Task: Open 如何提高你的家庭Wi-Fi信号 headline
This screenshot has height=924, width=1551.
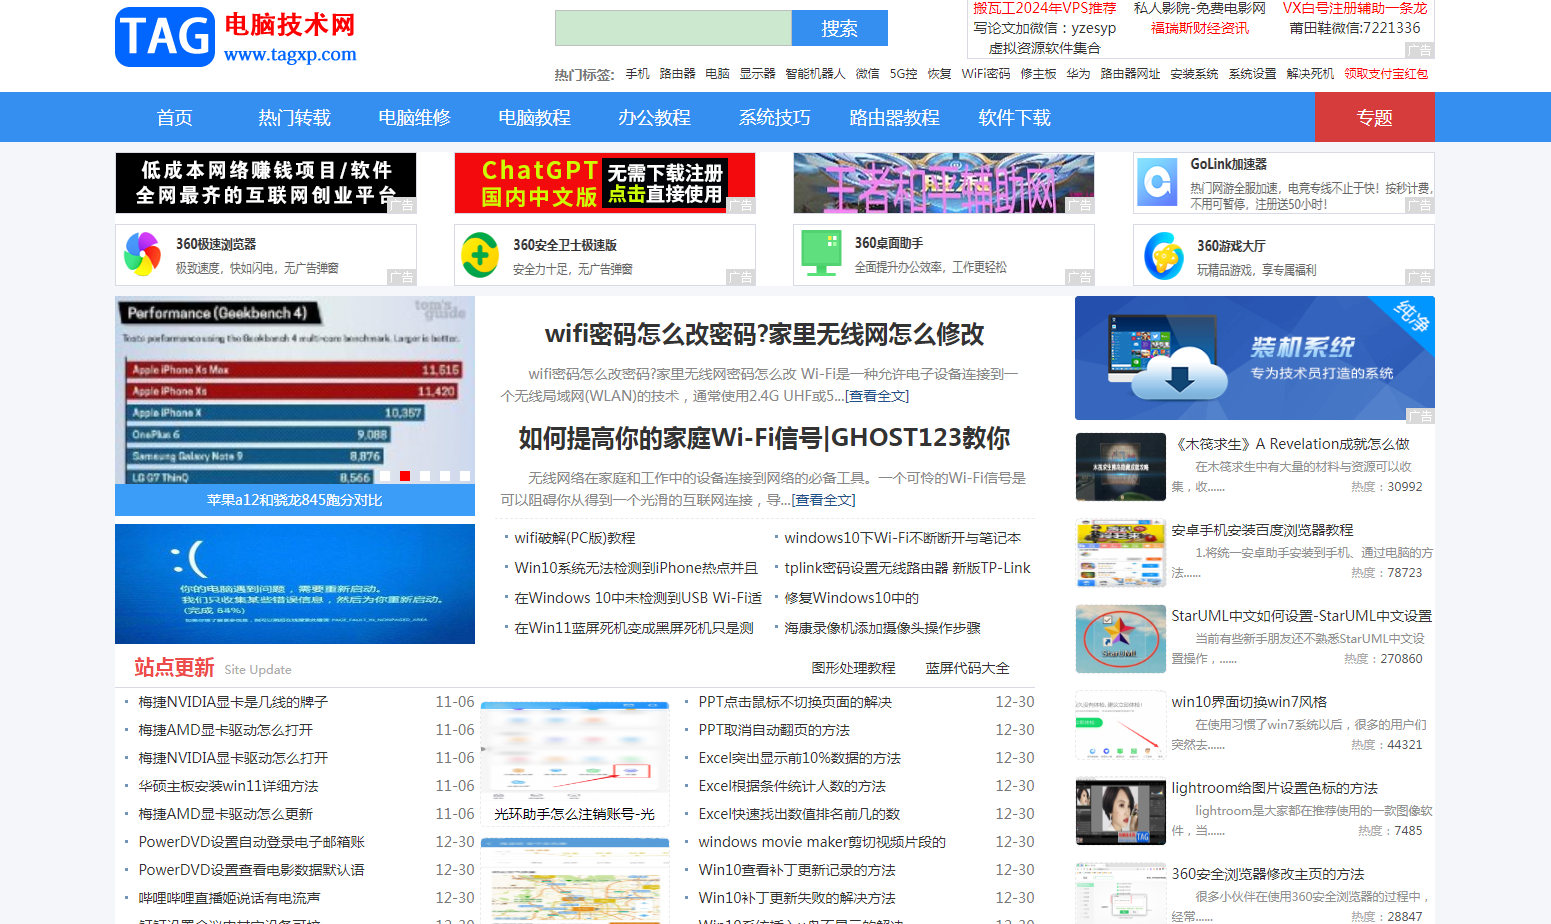Action: pyautogui.click(x=765, y=438)
